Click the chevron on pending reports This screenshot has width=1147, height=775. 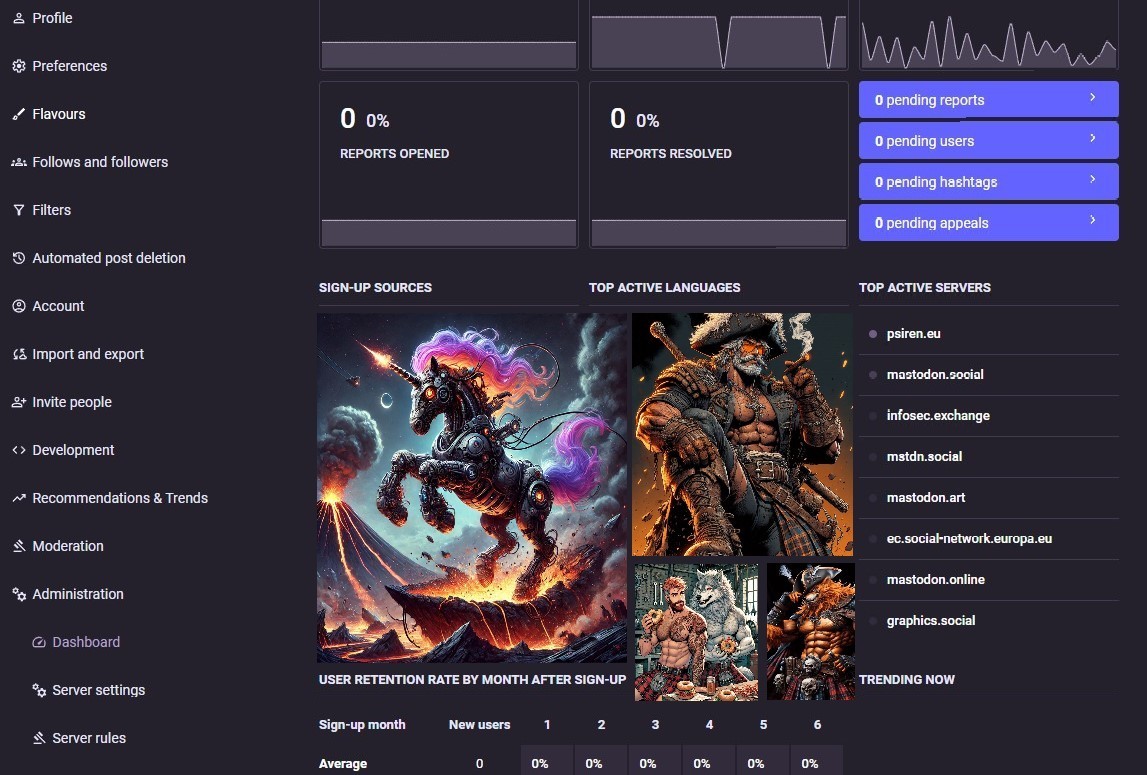click(1092, 97)
